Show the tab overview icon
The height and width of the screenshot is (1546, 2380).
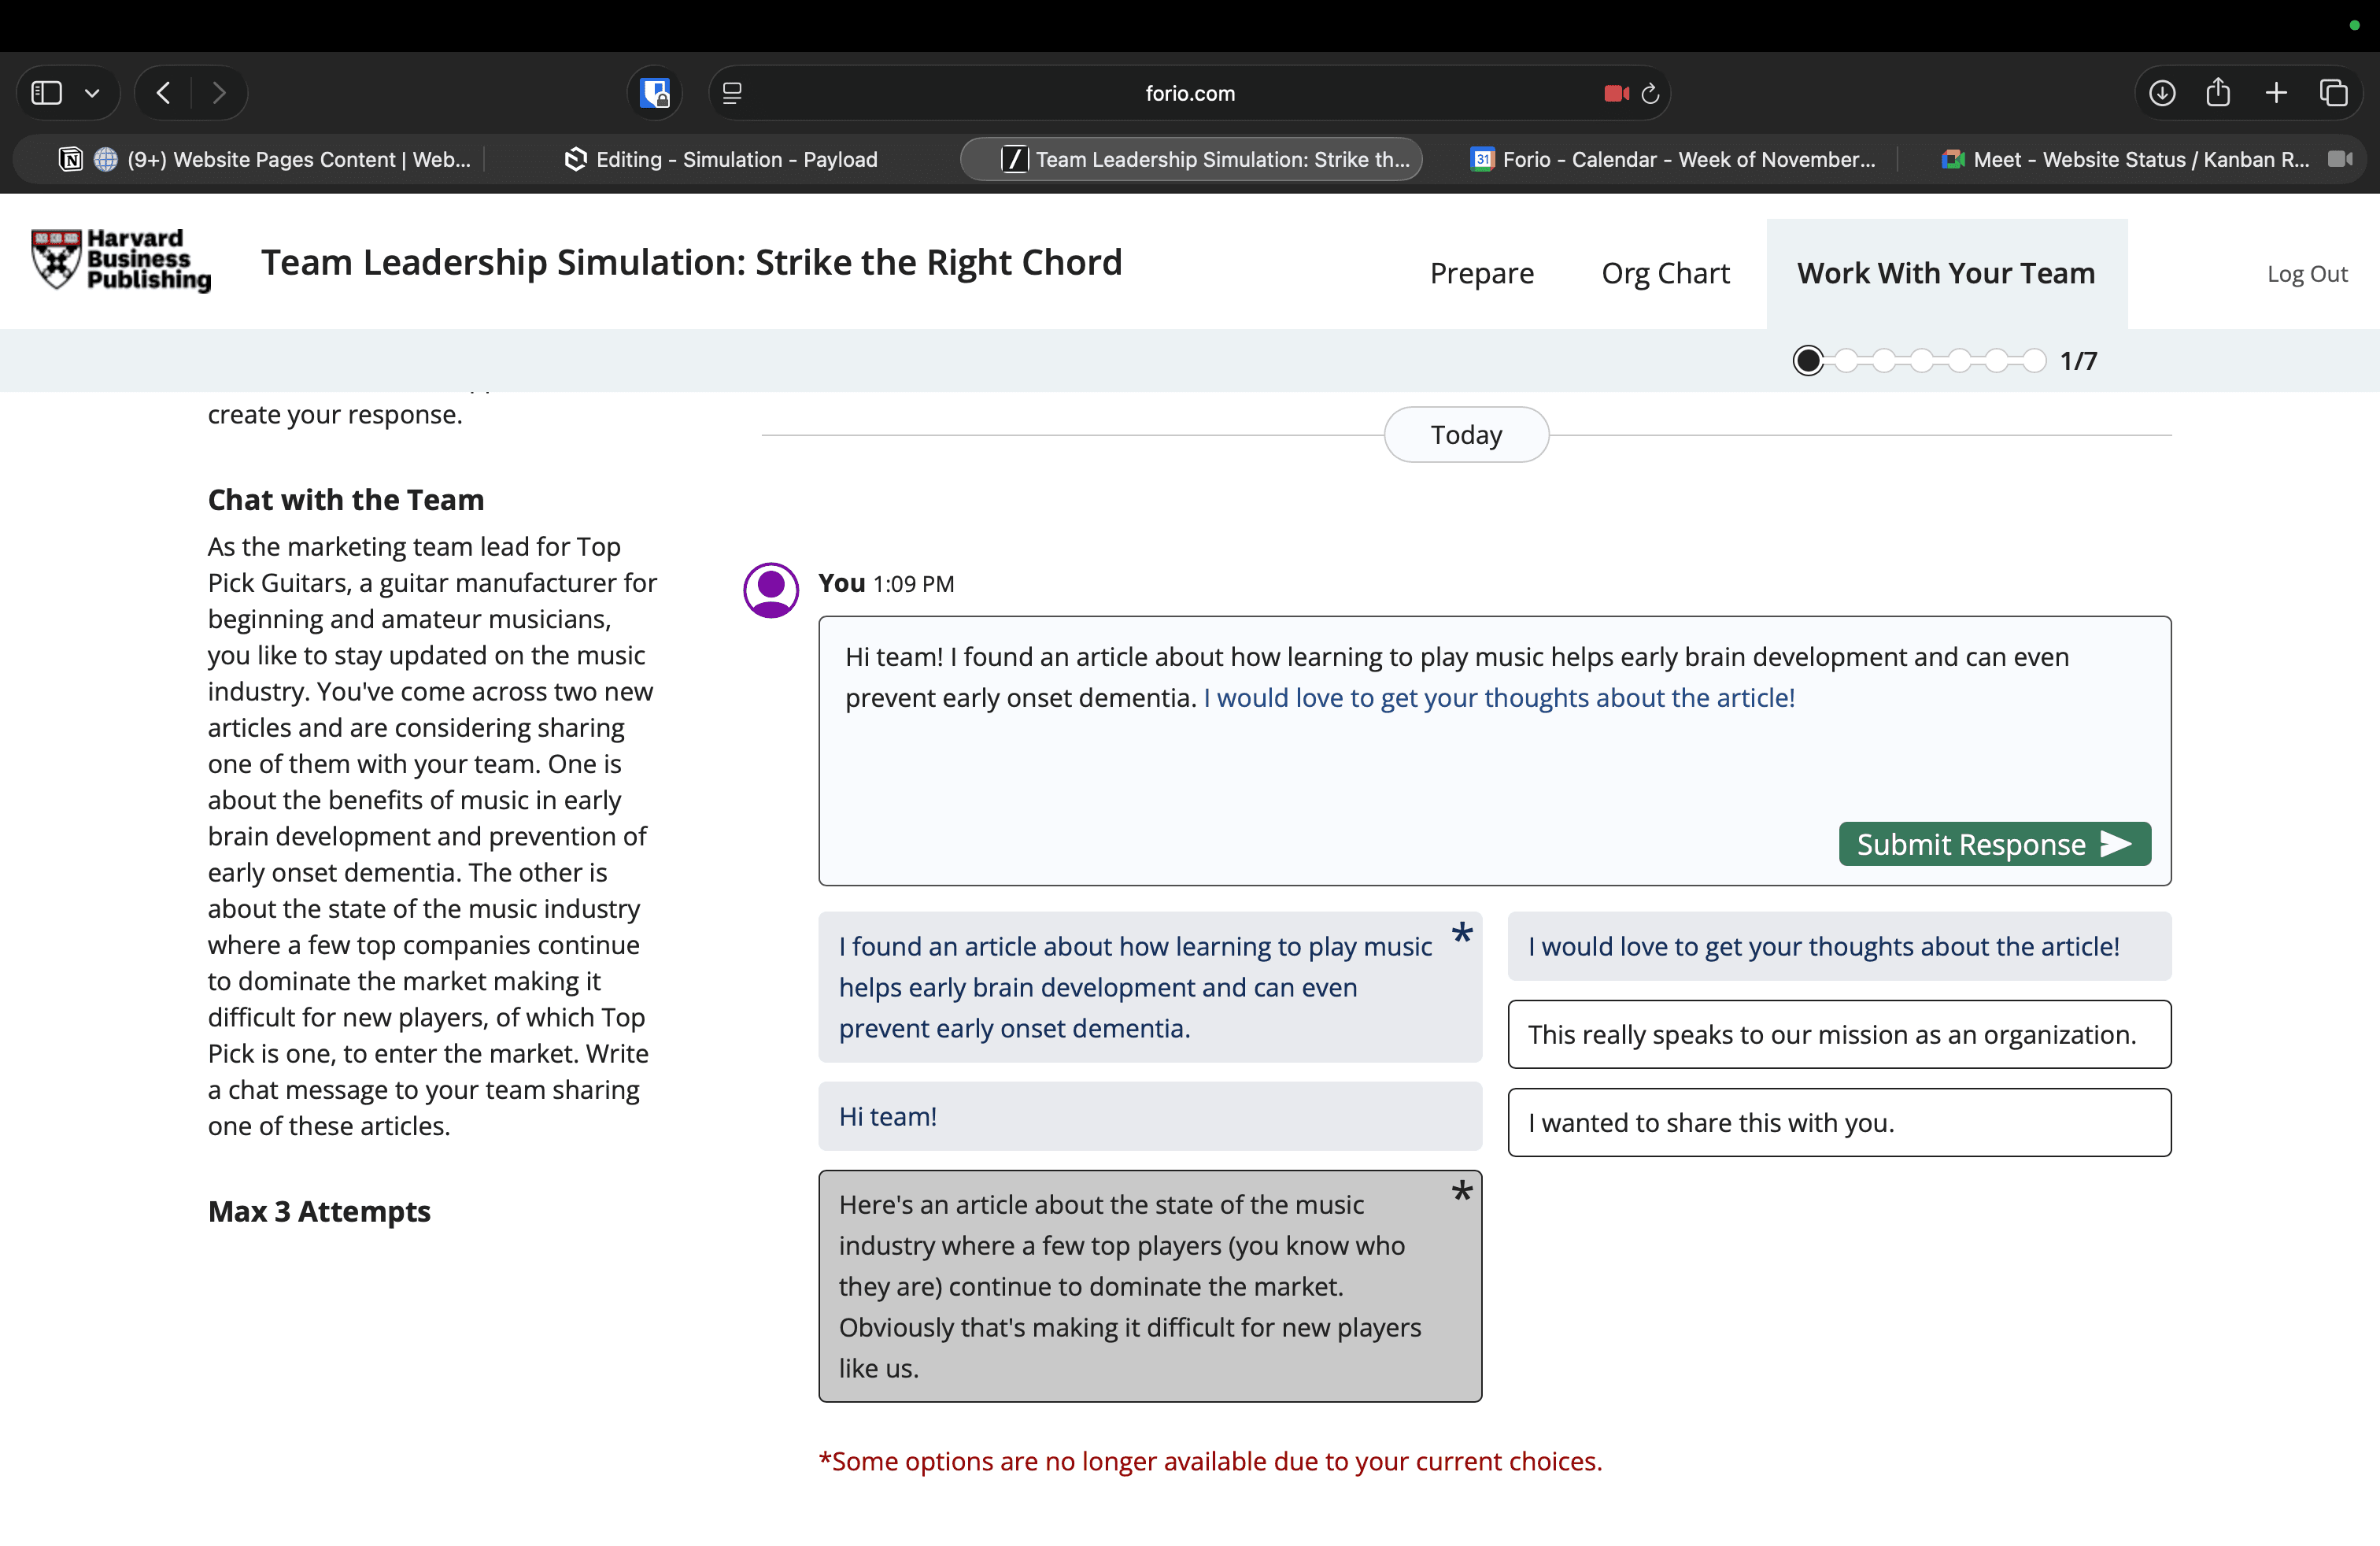(2333, 93)
